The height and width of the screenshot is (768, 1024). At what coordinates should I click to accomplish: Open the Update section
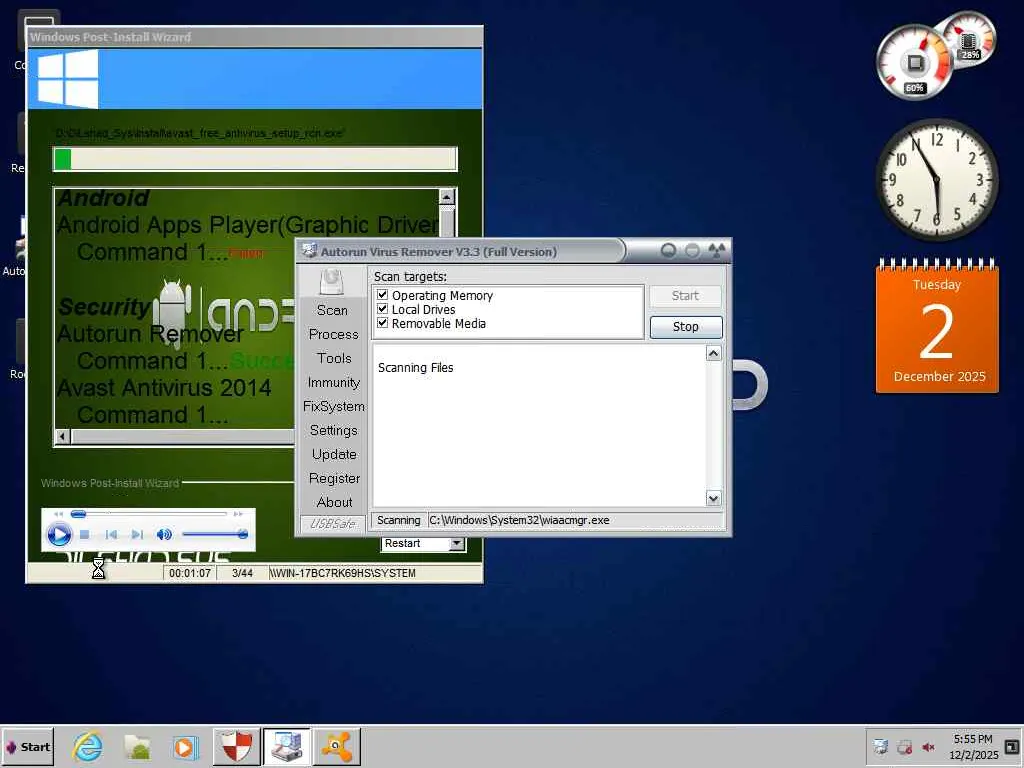[334, 455]
